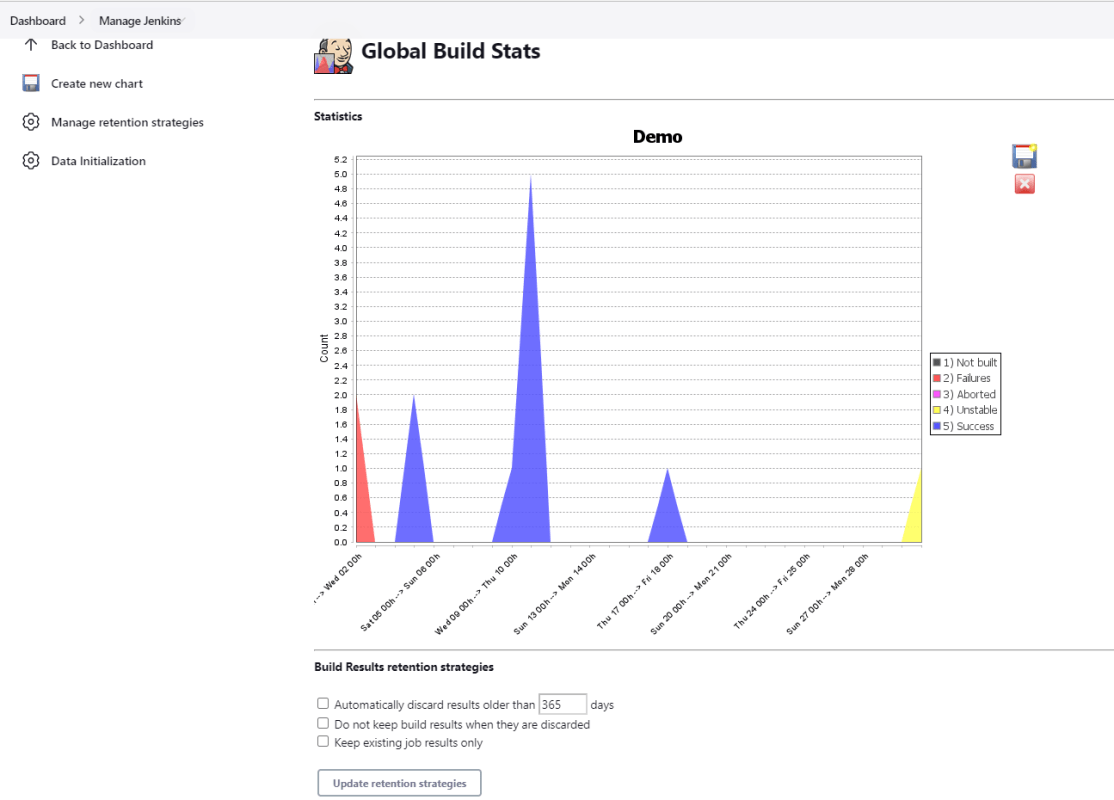Click the Jenkins Global Build Stats logo
This screenshot has height=800, width=1114.
pos(334,55)
